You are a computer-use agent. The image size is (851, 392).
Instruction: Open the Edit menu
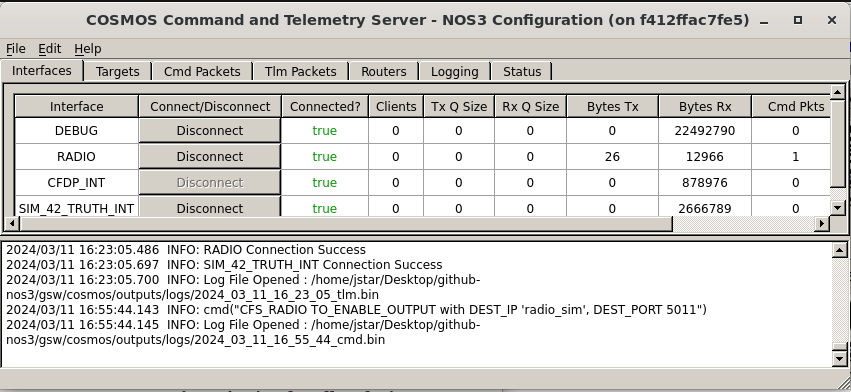pos(49,49)
